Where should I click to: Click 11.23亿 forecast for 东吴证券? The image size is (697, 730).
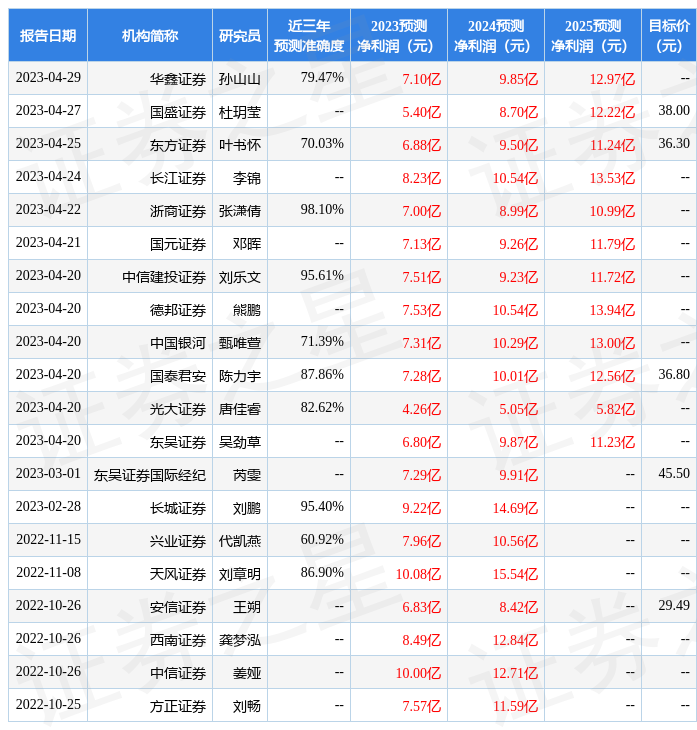(x=612, y=443)
